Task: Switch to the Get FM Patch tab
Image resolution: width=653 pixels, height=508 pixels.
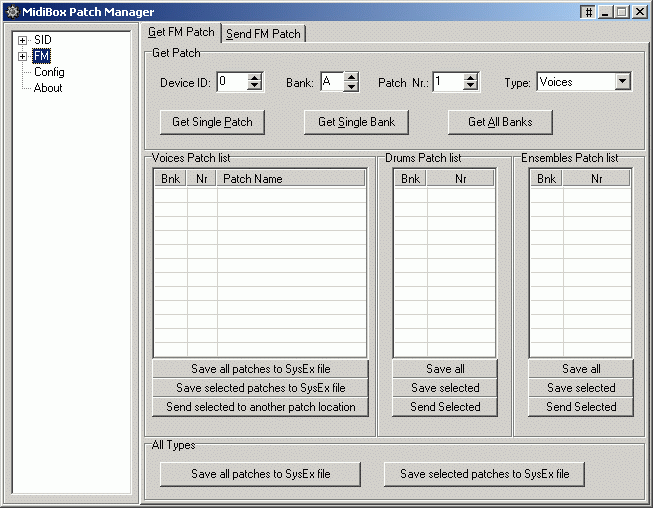Action: click(x=182, y=32)
